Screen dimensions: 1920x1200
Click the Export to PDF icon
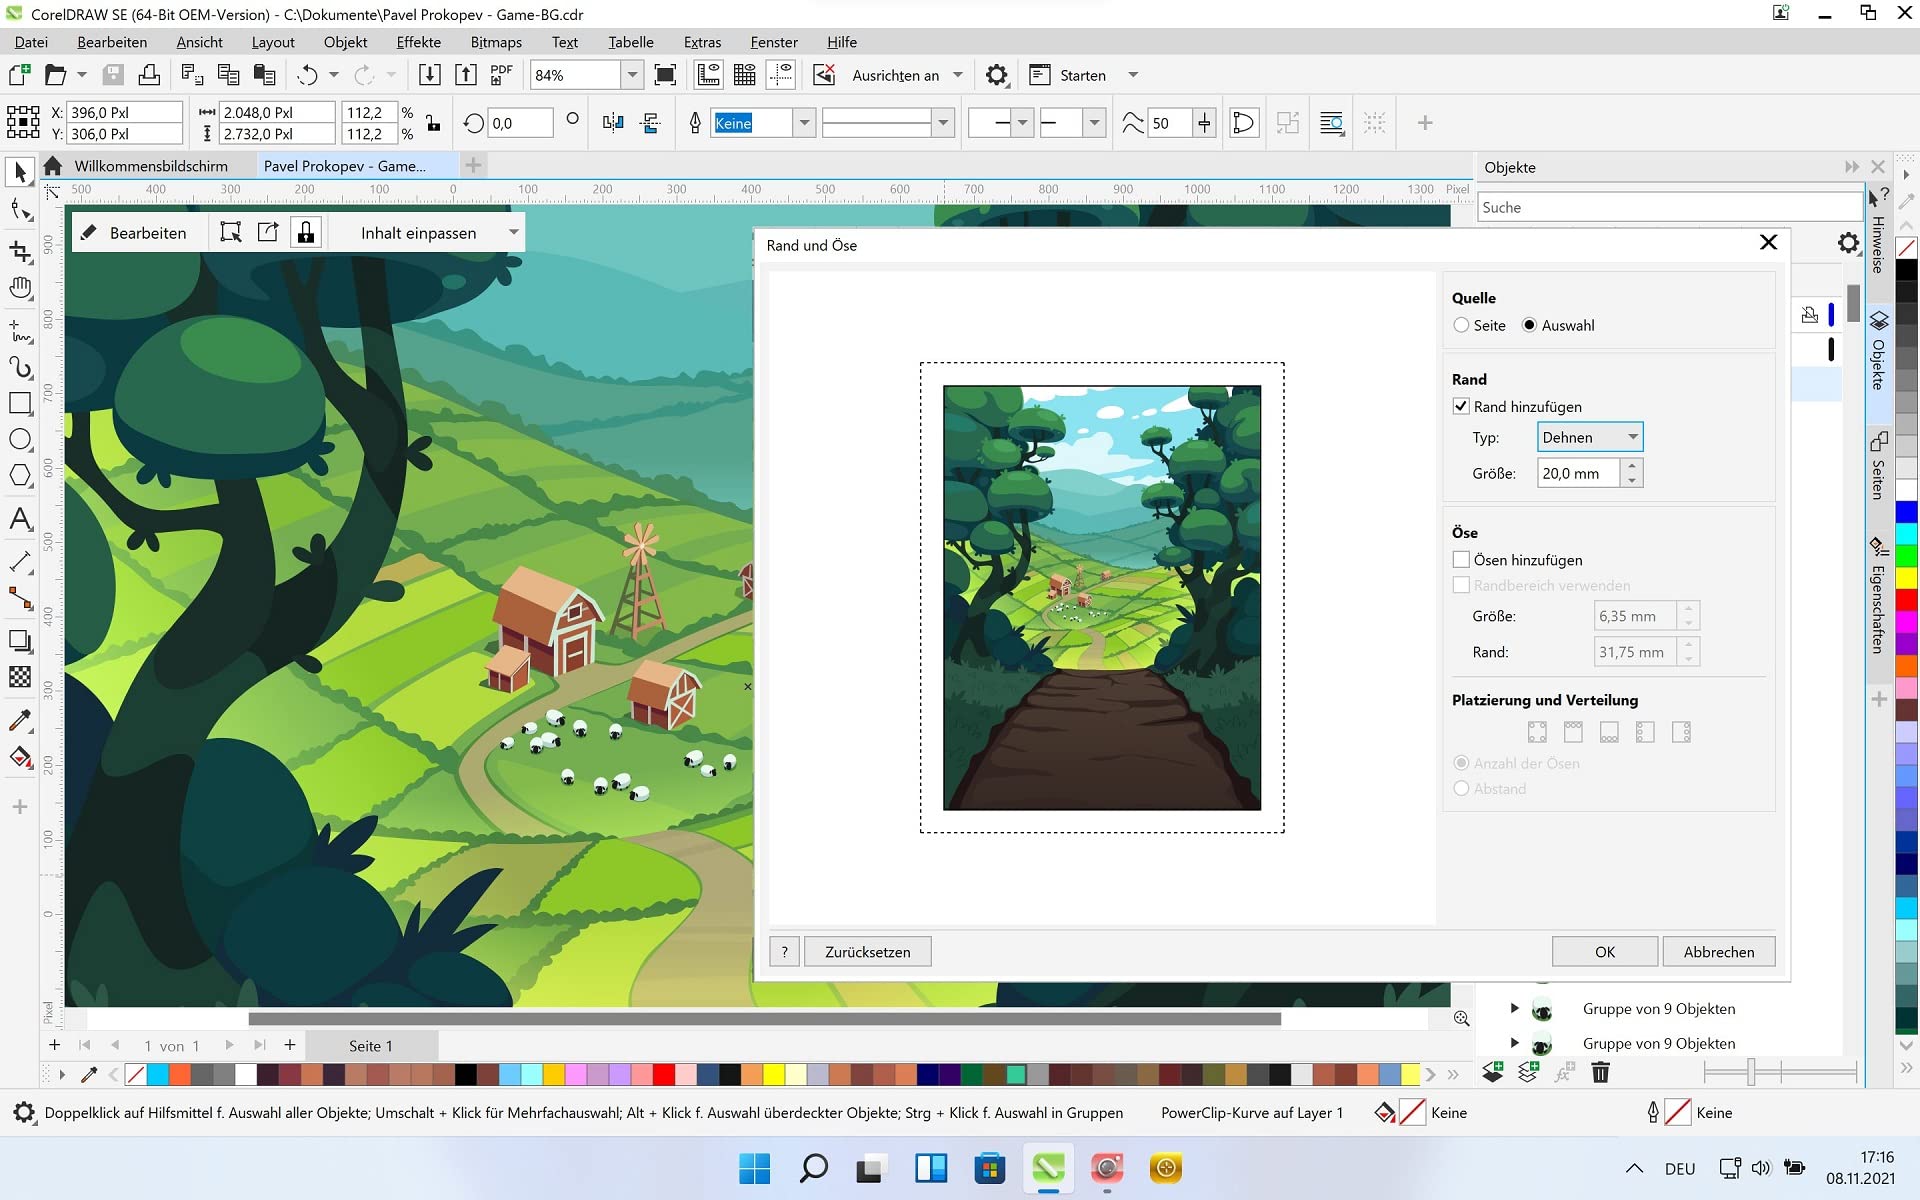coord(501,75)
